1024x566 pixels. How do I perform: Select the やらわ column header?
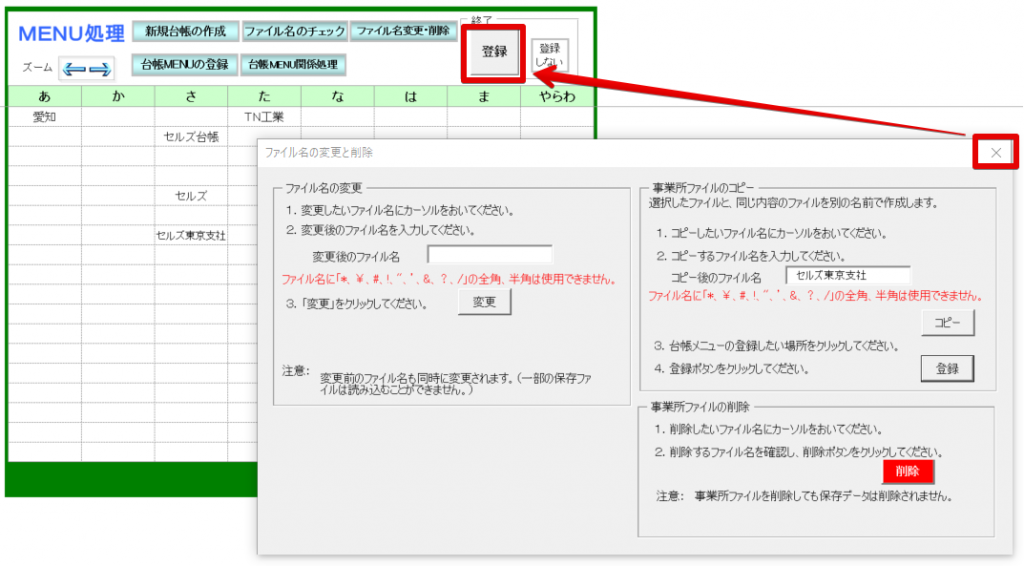(x=557, y=97)
